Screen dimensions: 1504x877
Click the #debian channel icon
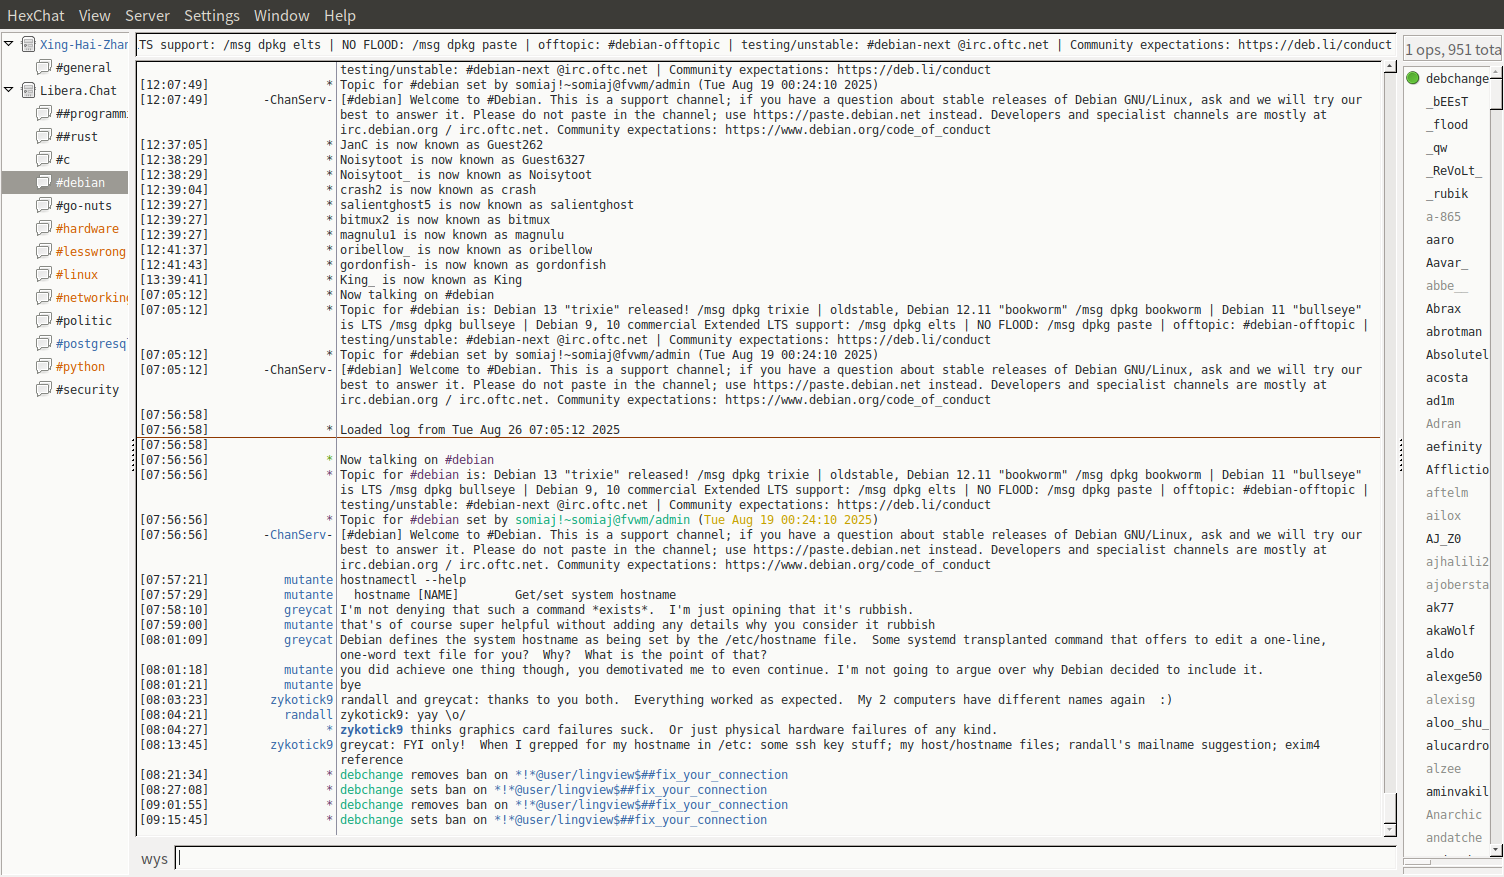[x=44, y=182]
